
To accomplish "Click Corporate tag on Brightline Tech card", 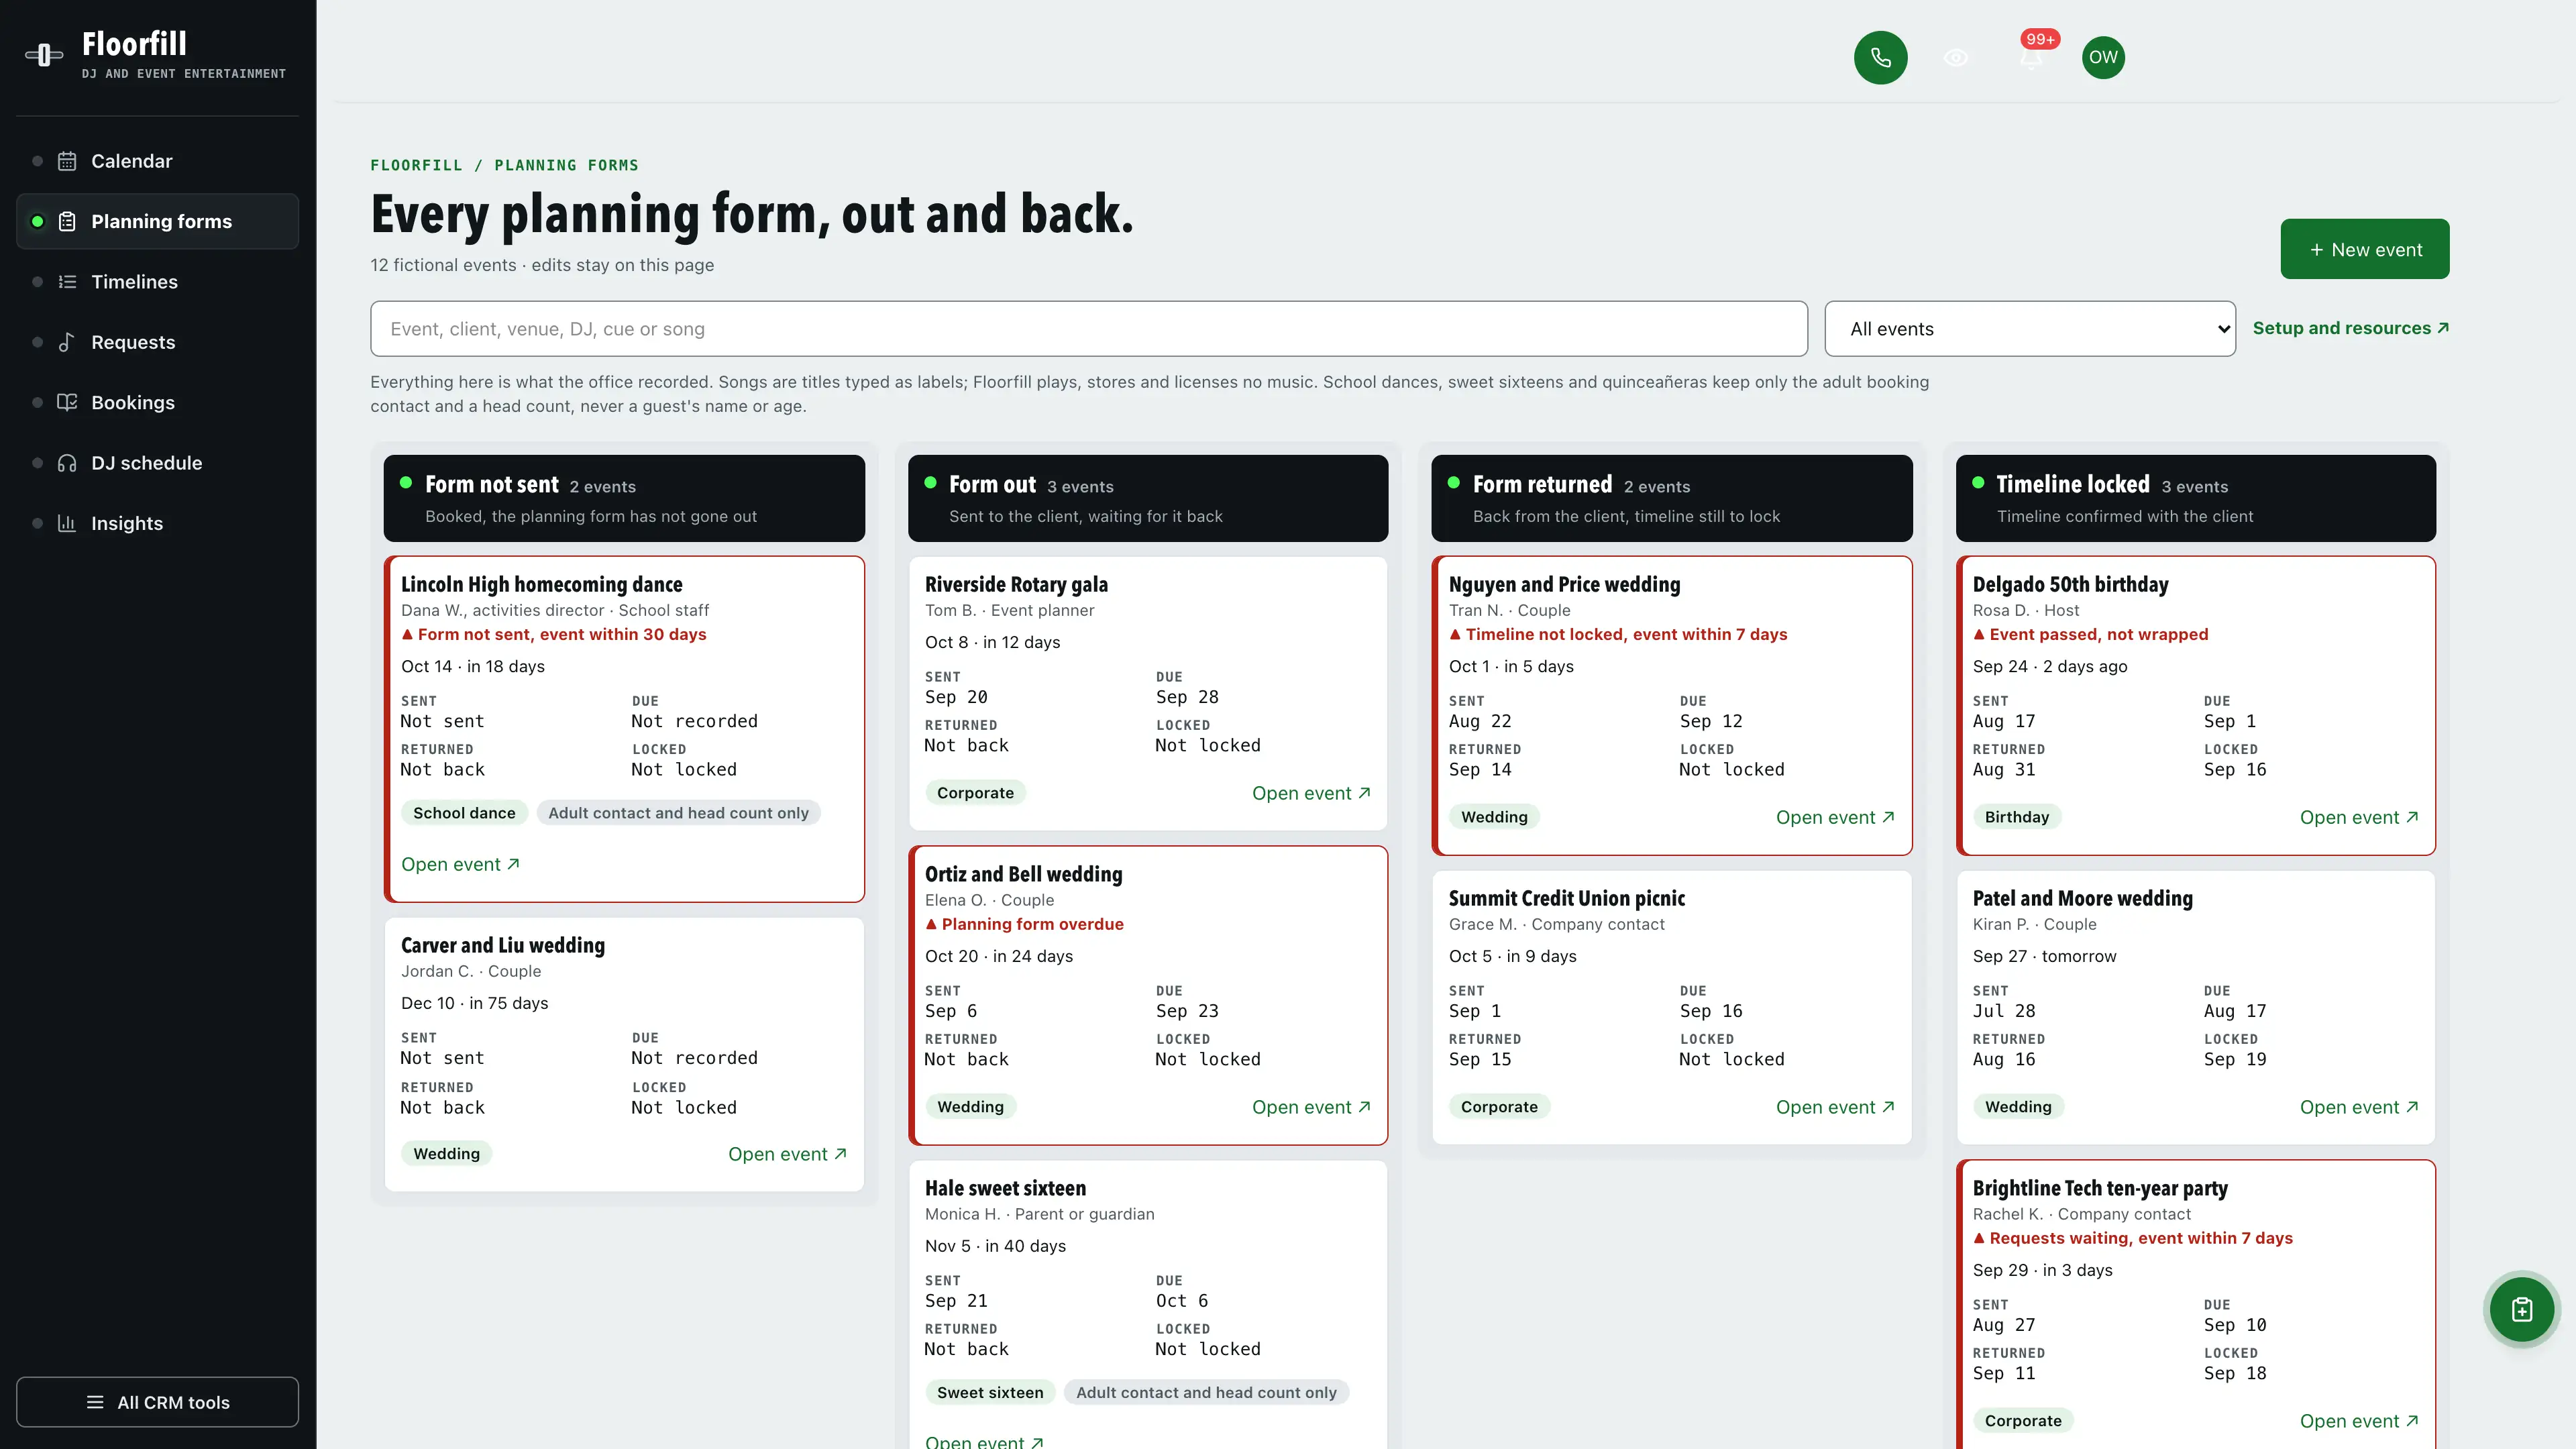I will [2023, 1421].
